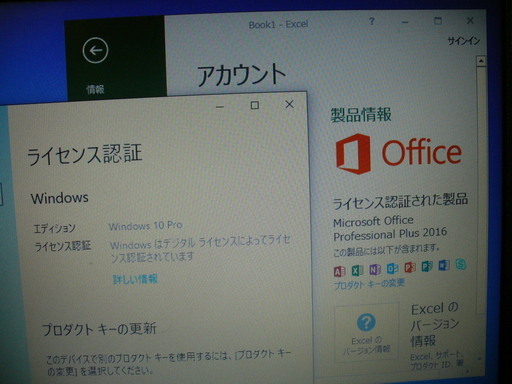Click the Excel help question mark icon
512x384 pixels.
pos(372,22)
